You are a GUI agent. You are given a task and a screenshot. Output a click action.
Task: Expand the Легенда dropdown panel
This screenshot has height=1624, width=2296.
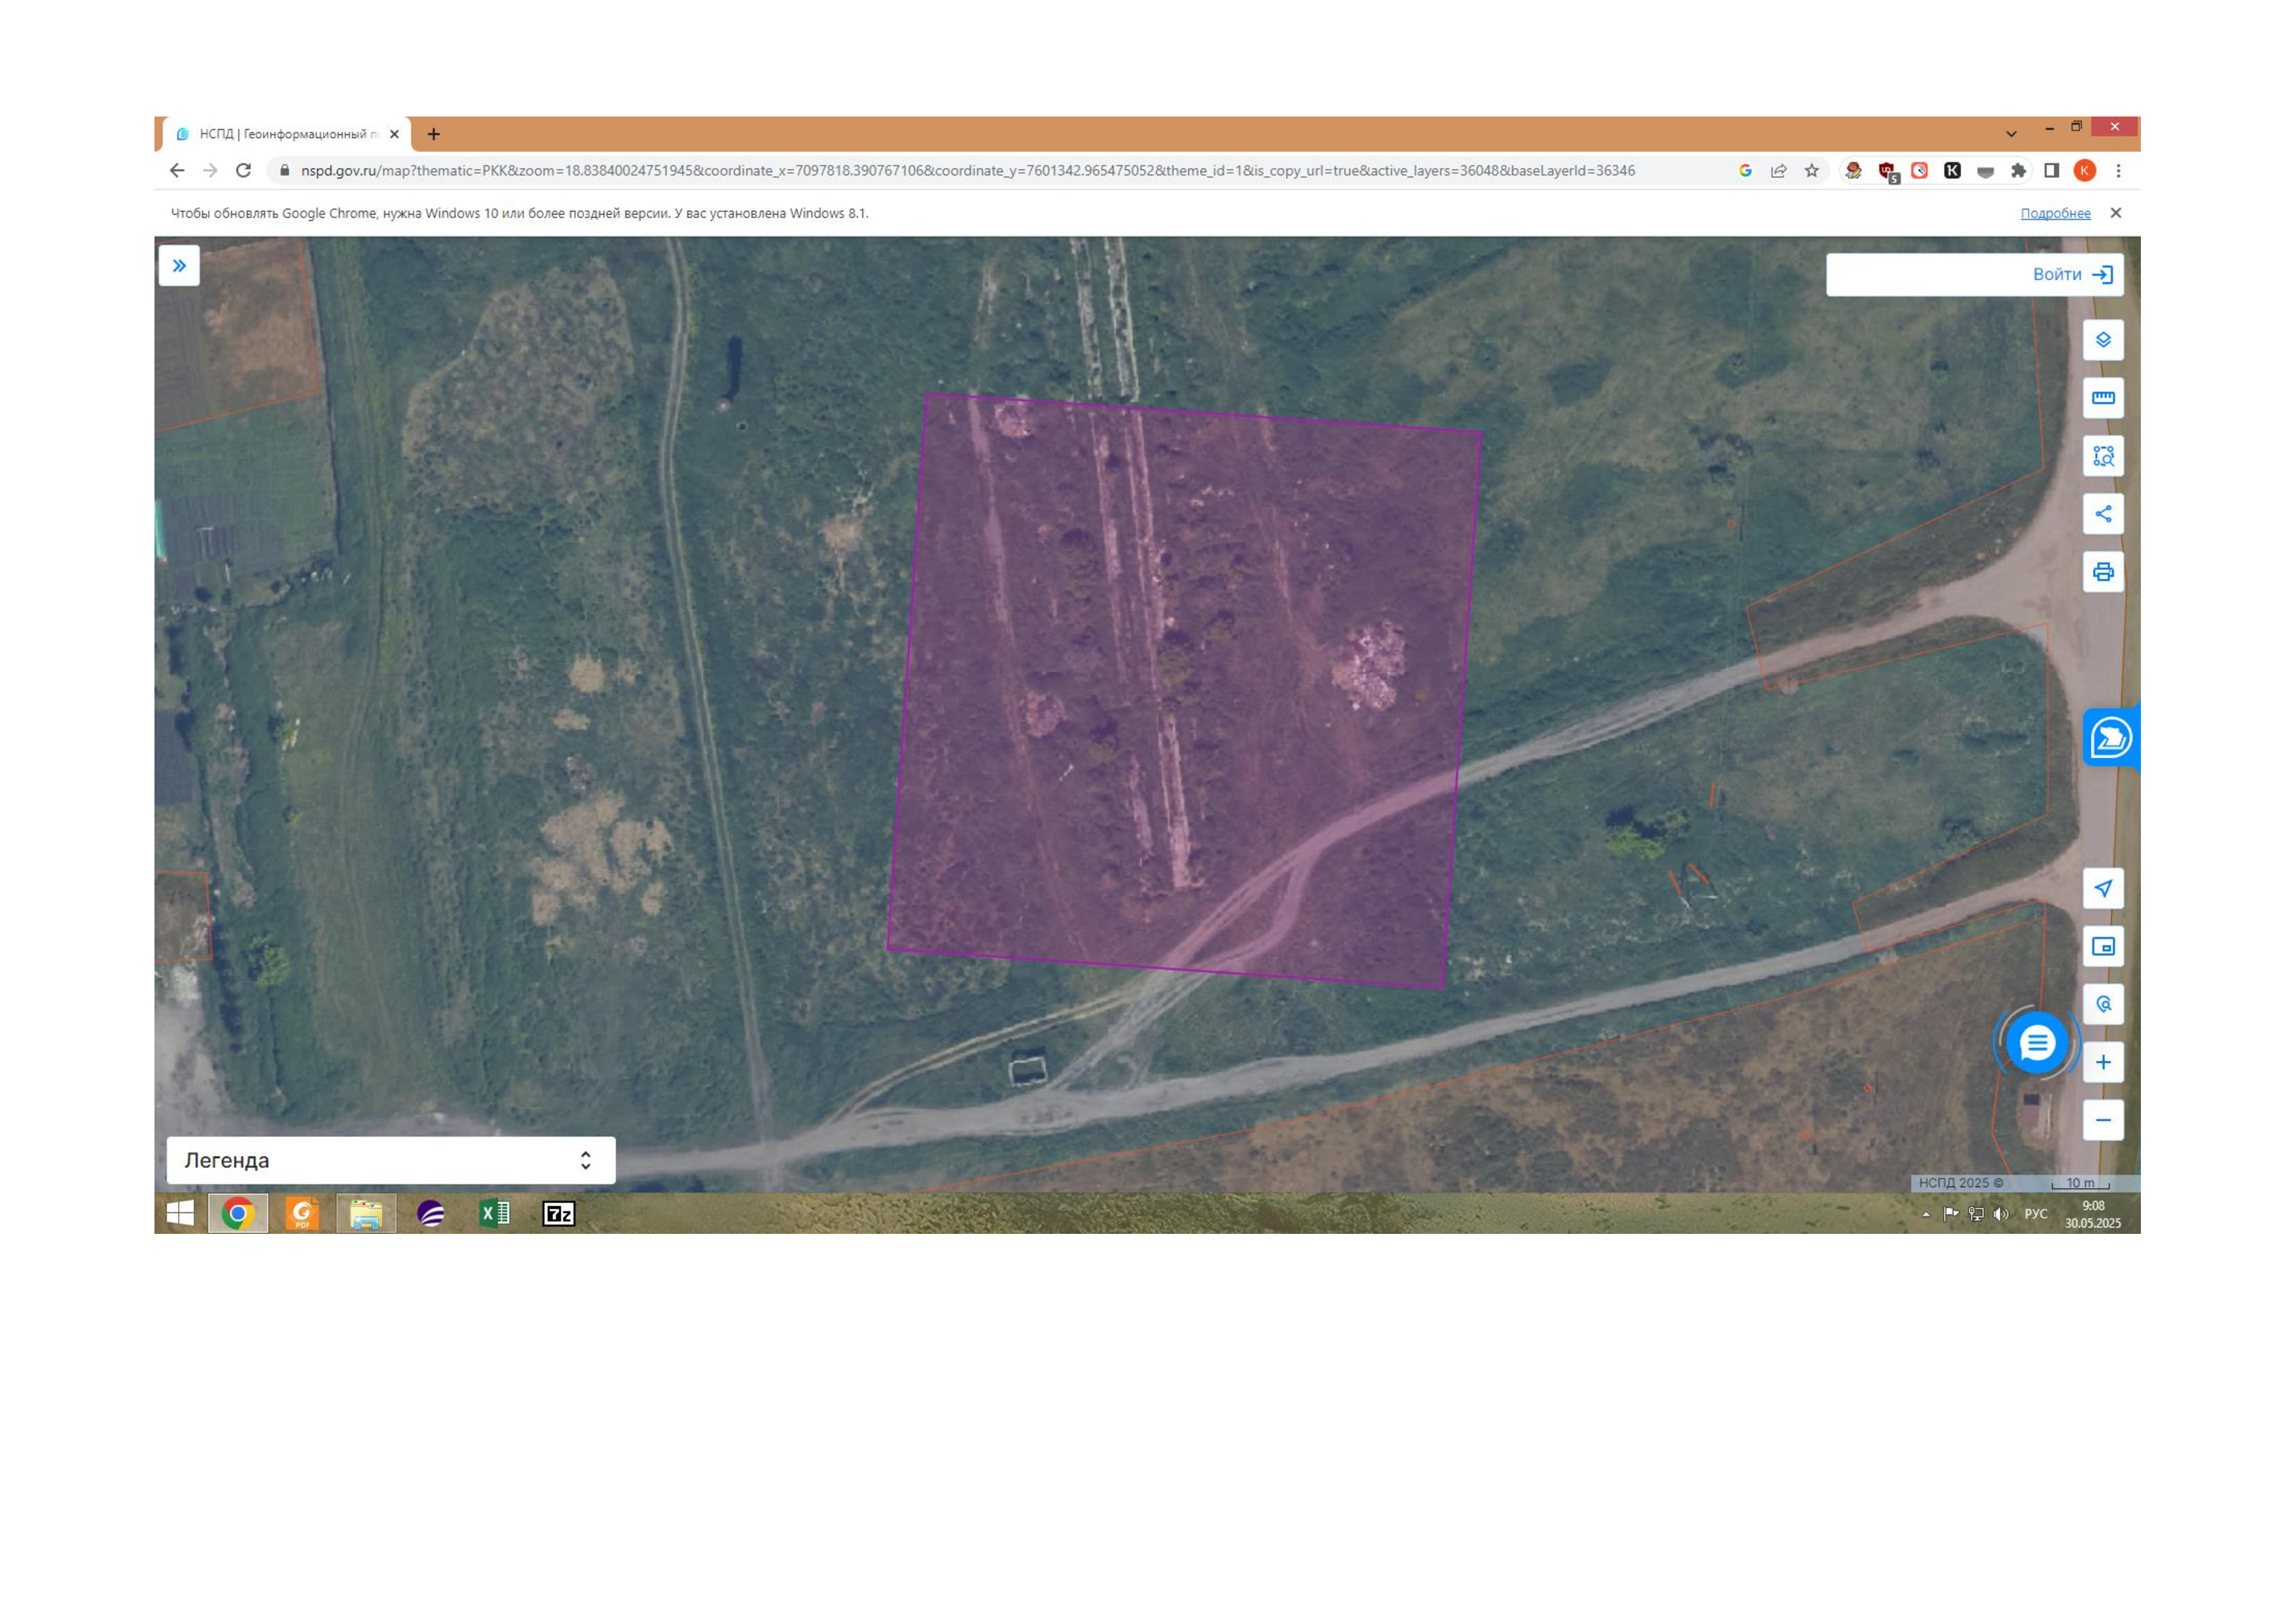[x=391, y=1160]
